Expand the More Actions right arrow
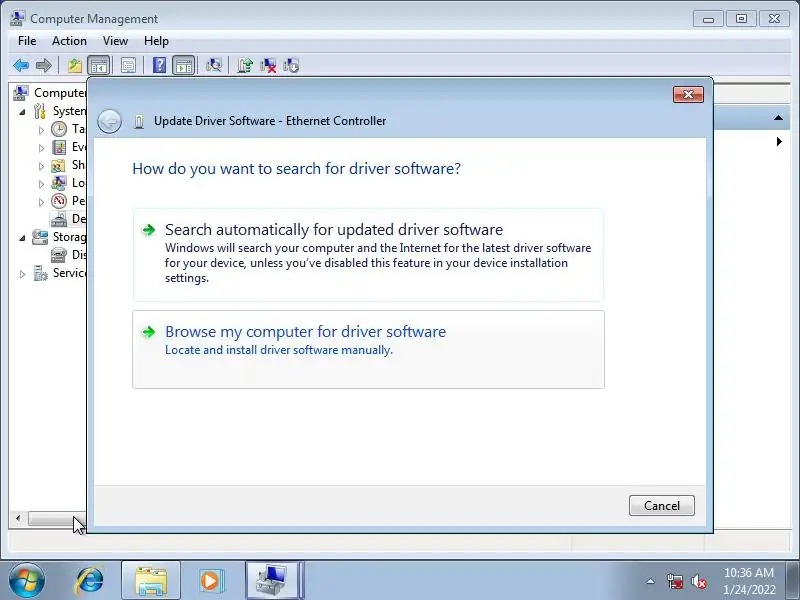The image size is (800, 600). click(779, 141)
